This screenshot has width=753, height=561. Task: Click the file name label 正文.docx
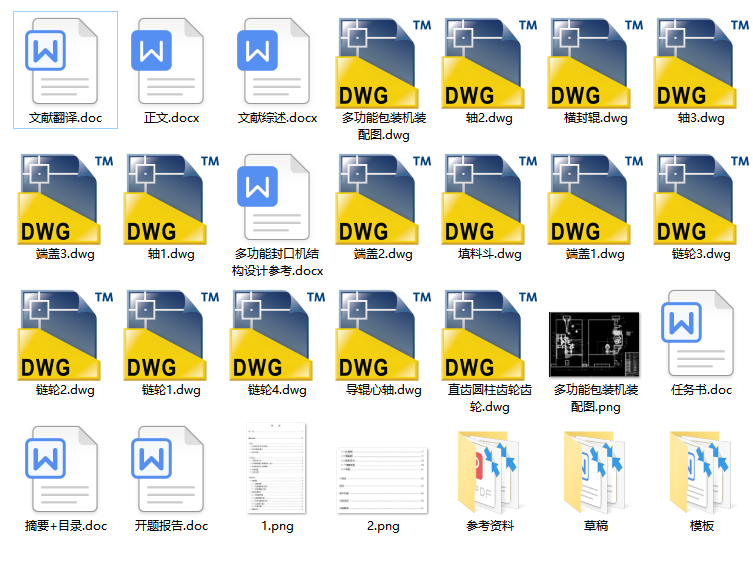coord(171,118)
